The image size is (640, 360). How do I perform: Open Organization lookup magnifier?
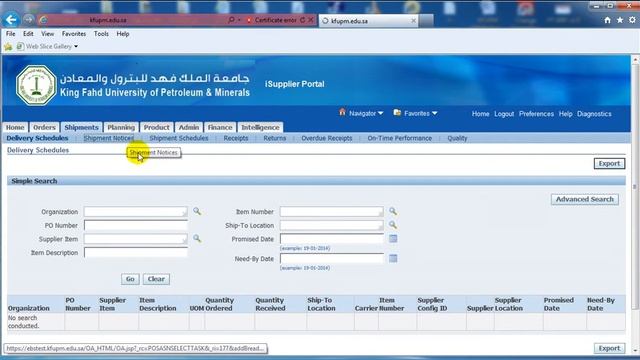197,211
